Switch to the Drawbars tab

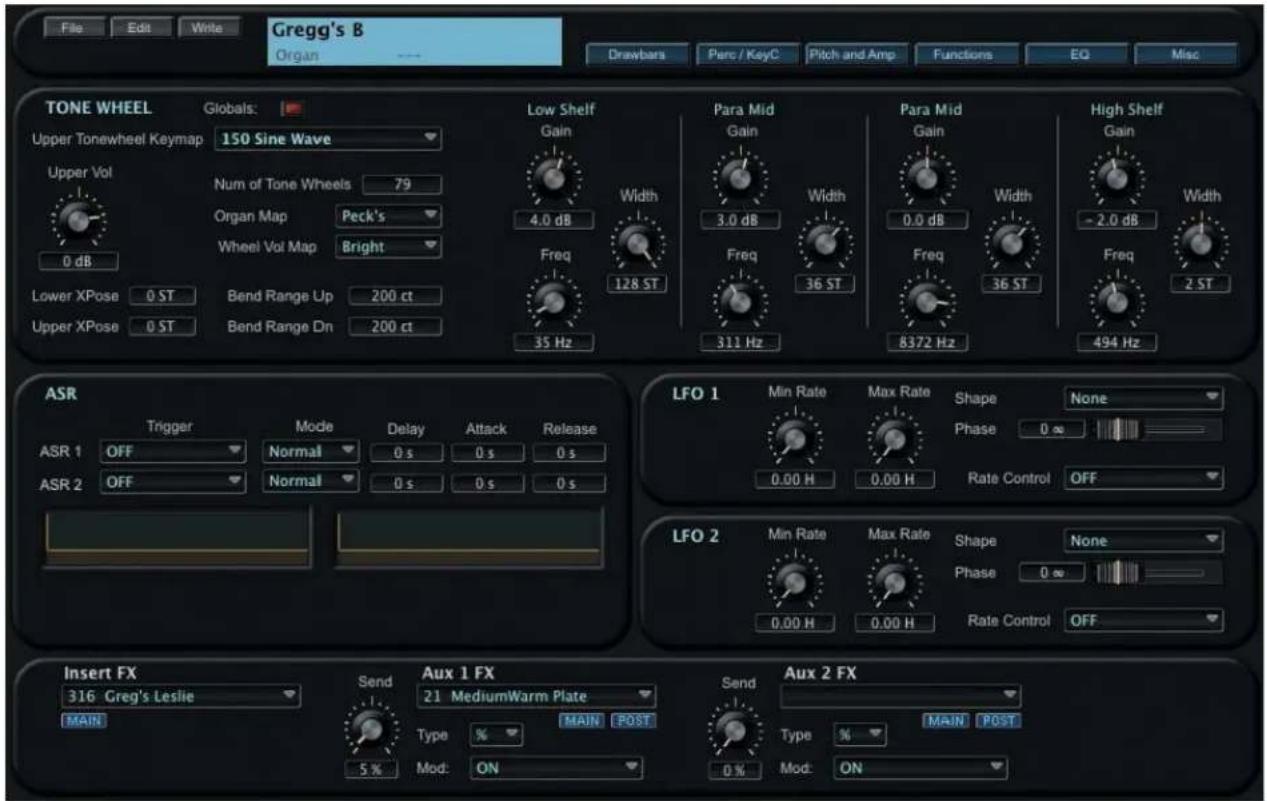coord(635,55)
